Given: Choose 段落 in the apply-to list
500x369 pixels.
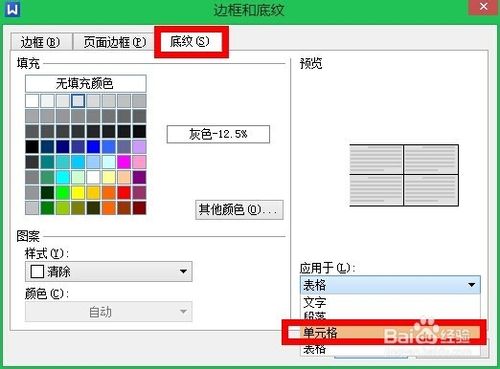Looking at the screenshot, I should click(390, 315).
